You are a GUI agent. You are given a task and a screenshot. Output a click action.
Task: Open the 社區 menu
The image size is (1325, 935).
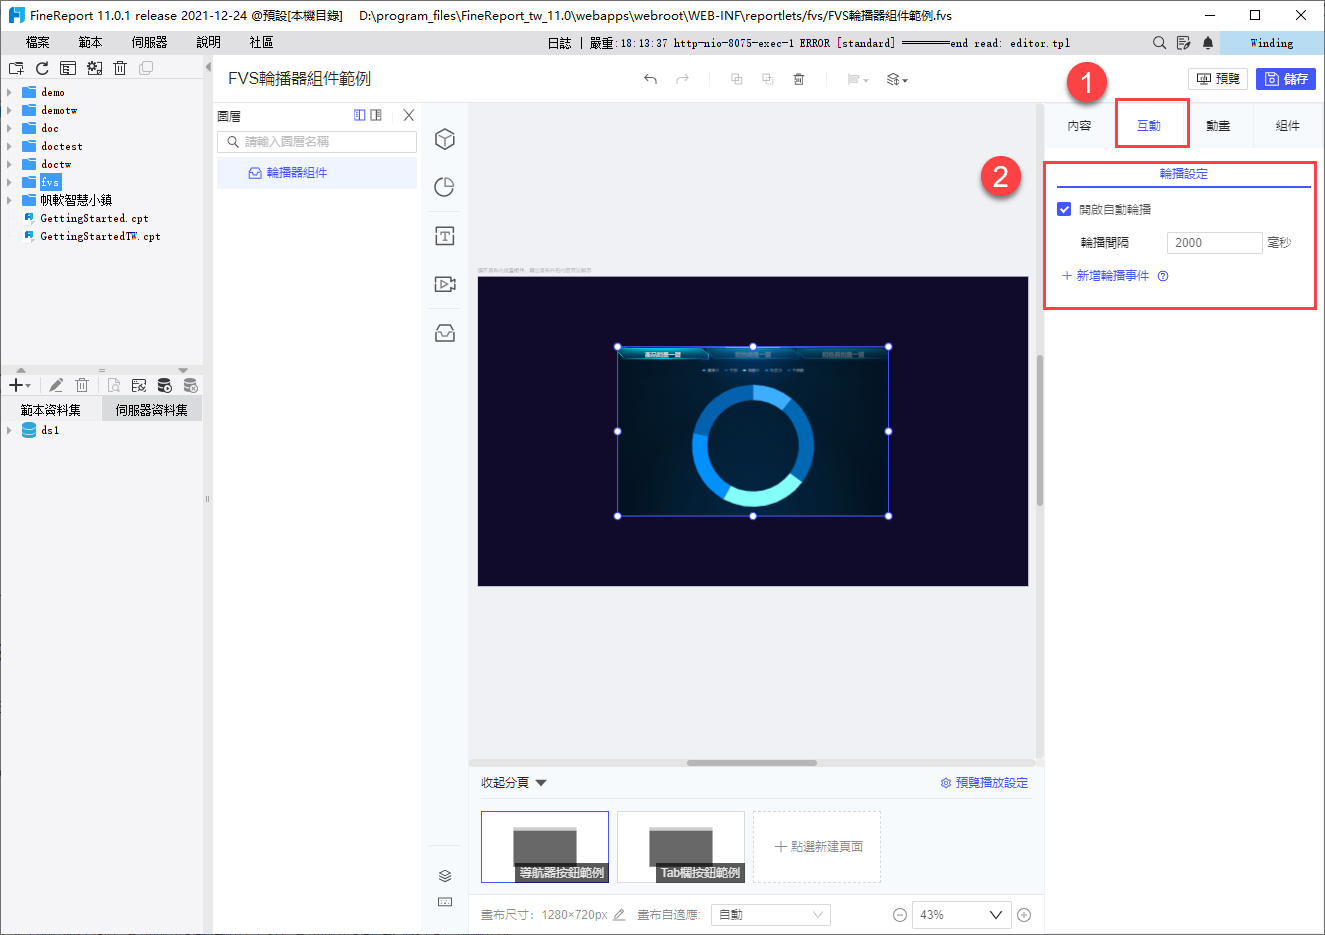pos(261,42)
